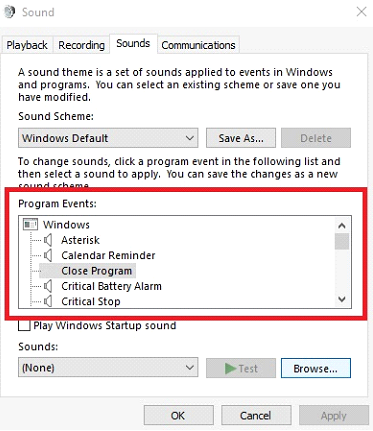Click the Sound icon in the title bar
The height and width of the screenshot is (431, 373).
tap(9, 12)
